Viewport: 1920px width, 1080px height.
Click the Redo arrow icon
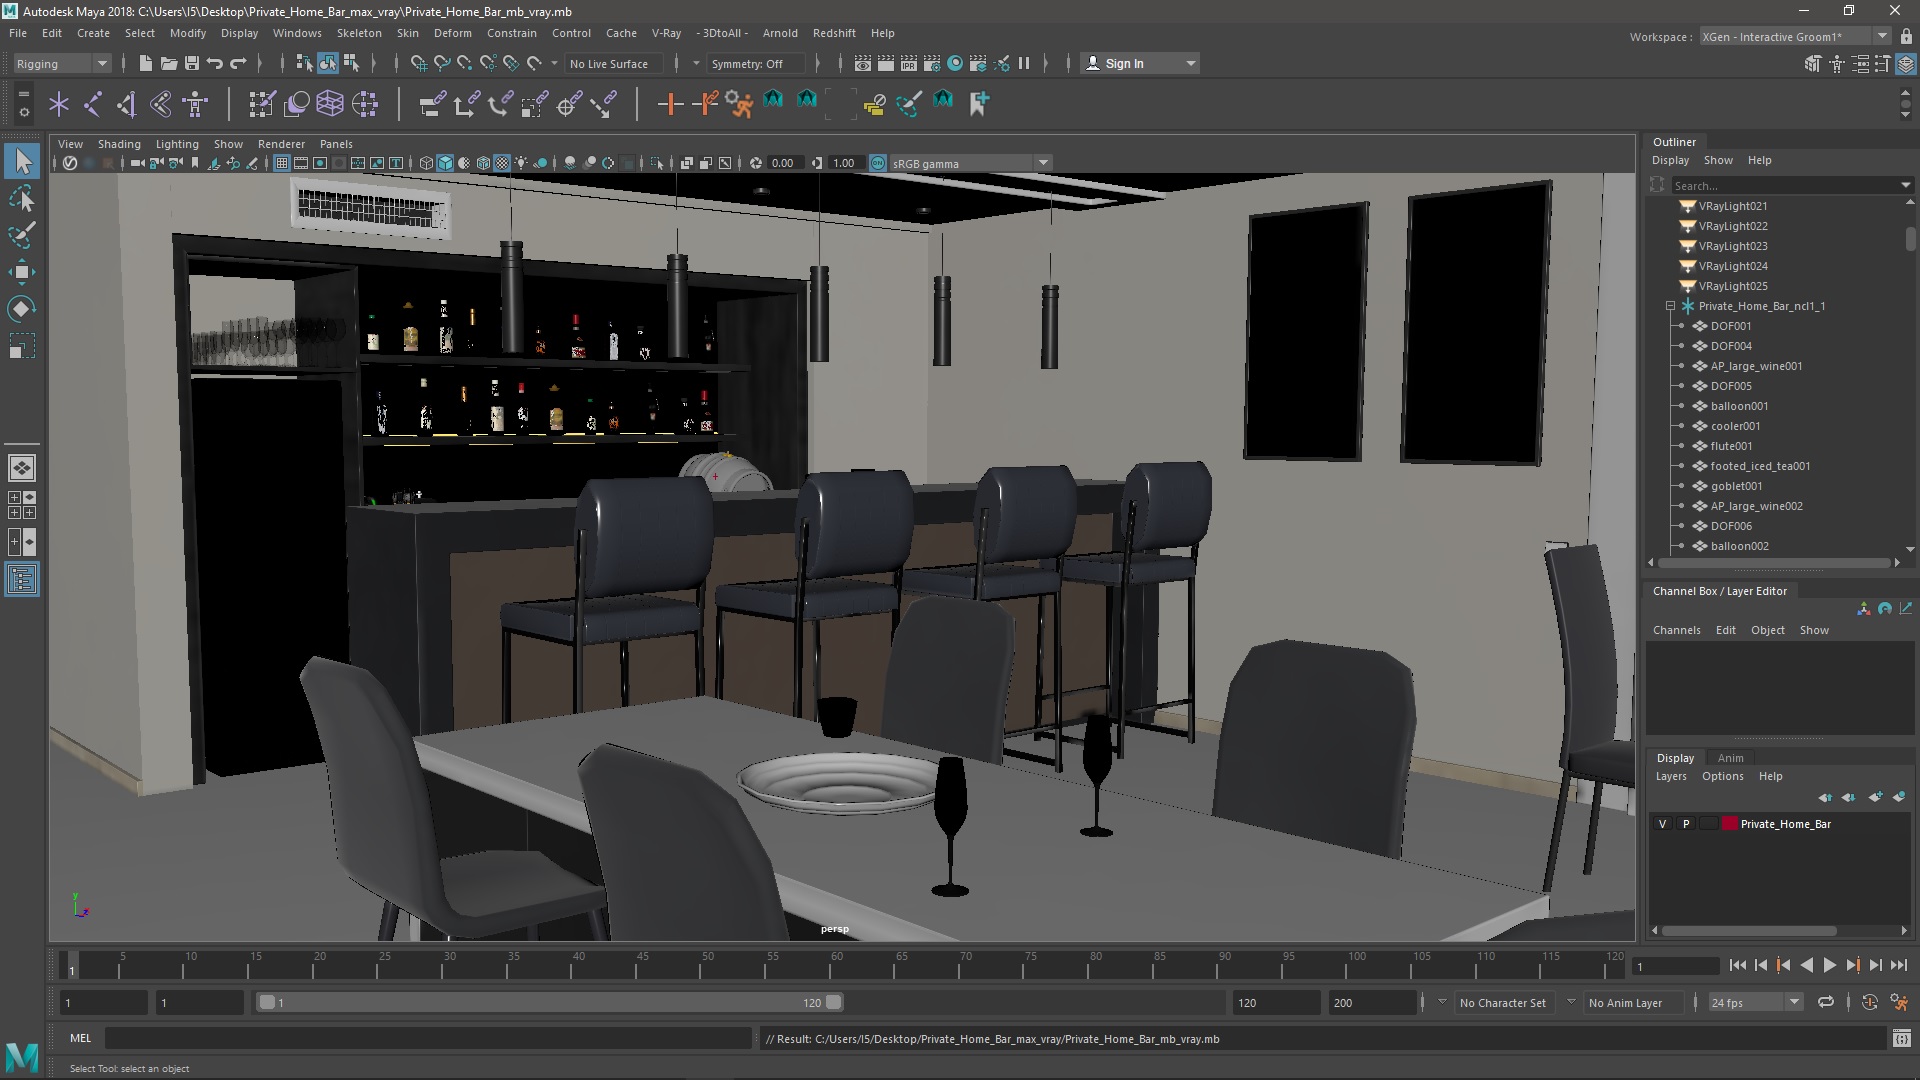[x=238, y=63]
